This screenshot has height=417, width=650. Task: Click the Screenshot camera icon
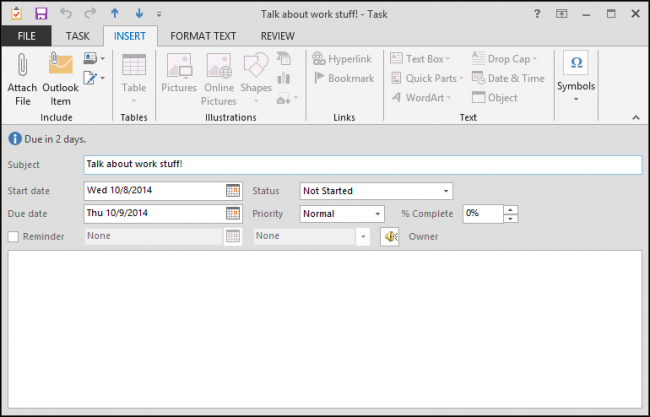[x=284, y=98]
